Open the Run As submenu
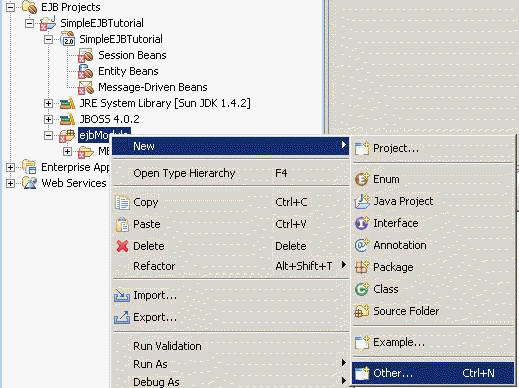This screenshot has width=519, height=388. (x=230, y=364)
